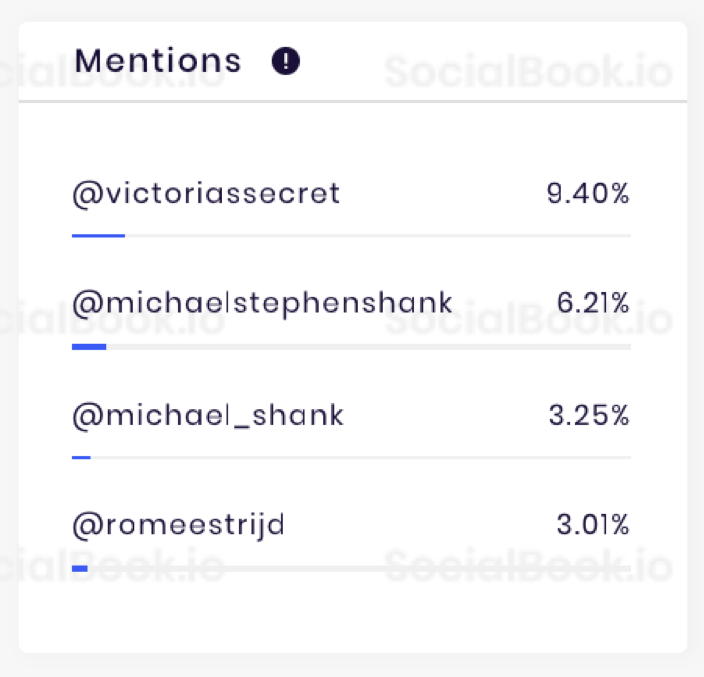The image size is (704, 677).
Task: Click the 3.25% percentage value
Action: point(589,415)
